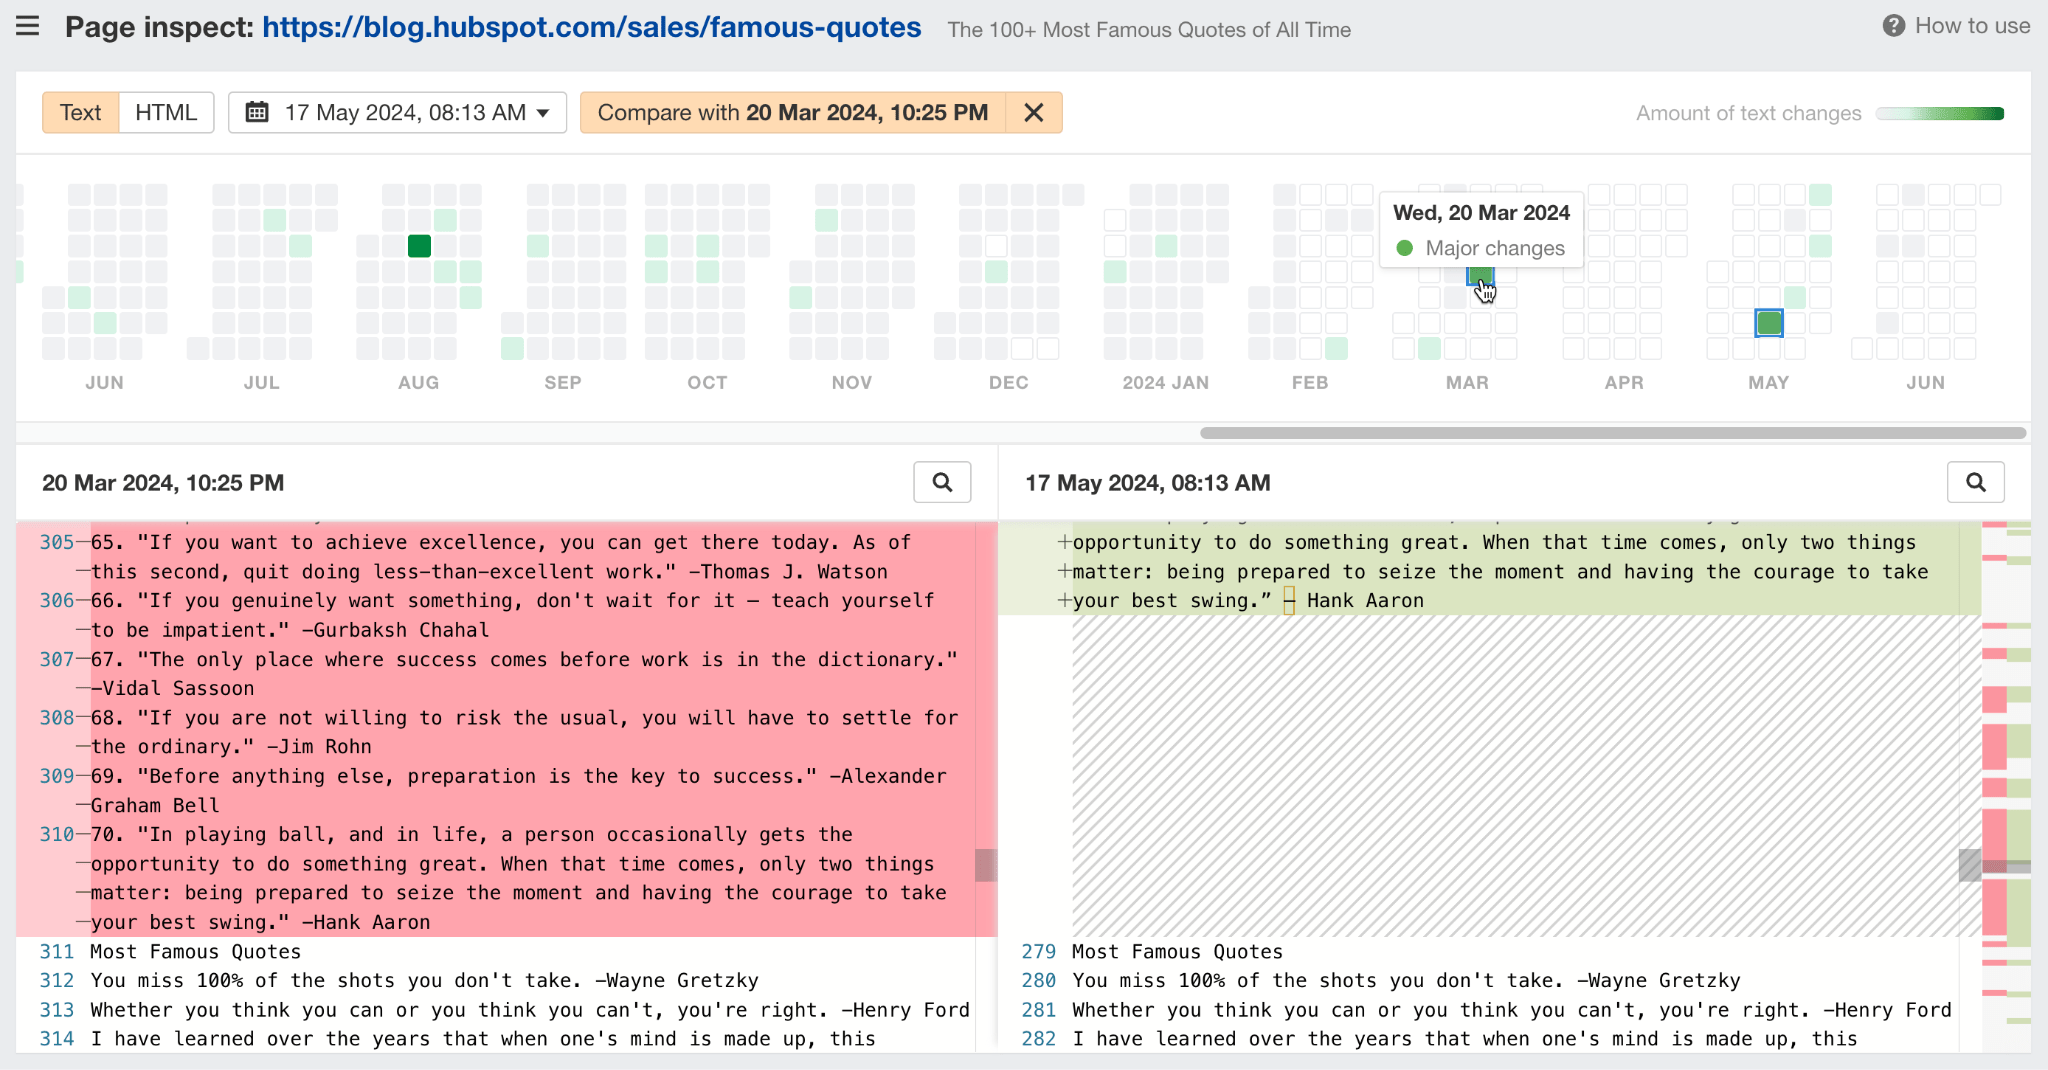This screenshot has height=1070, width=2048.
Task: Open search in the 20 Mar 2024 snapshot panel
Action: pos(941,482)
